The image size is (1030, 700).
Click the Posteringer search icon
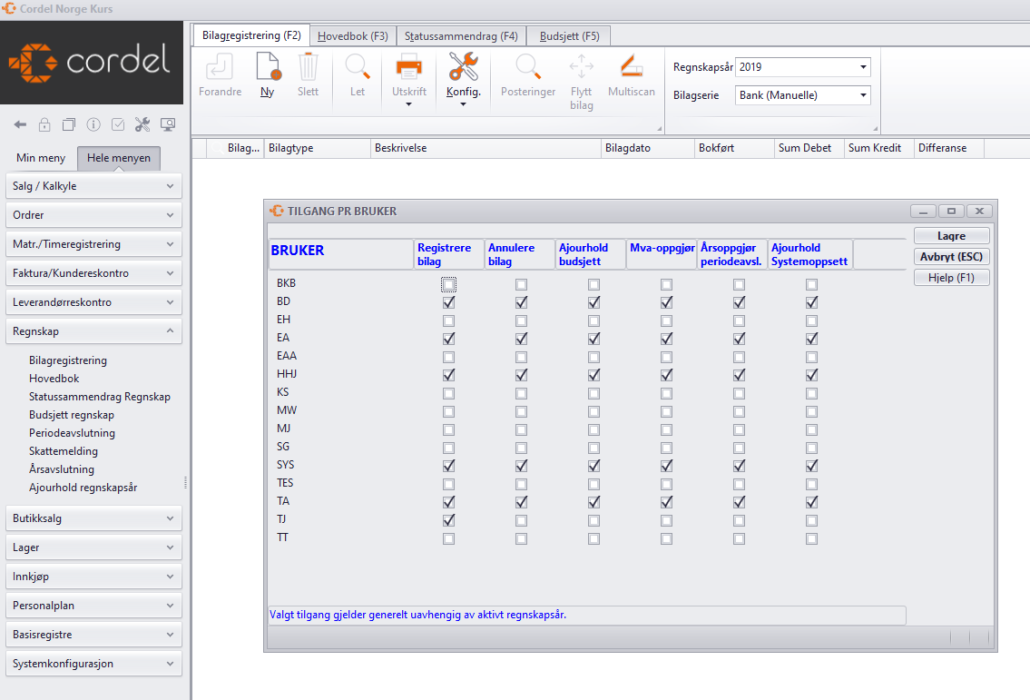(x=528, y=66)
